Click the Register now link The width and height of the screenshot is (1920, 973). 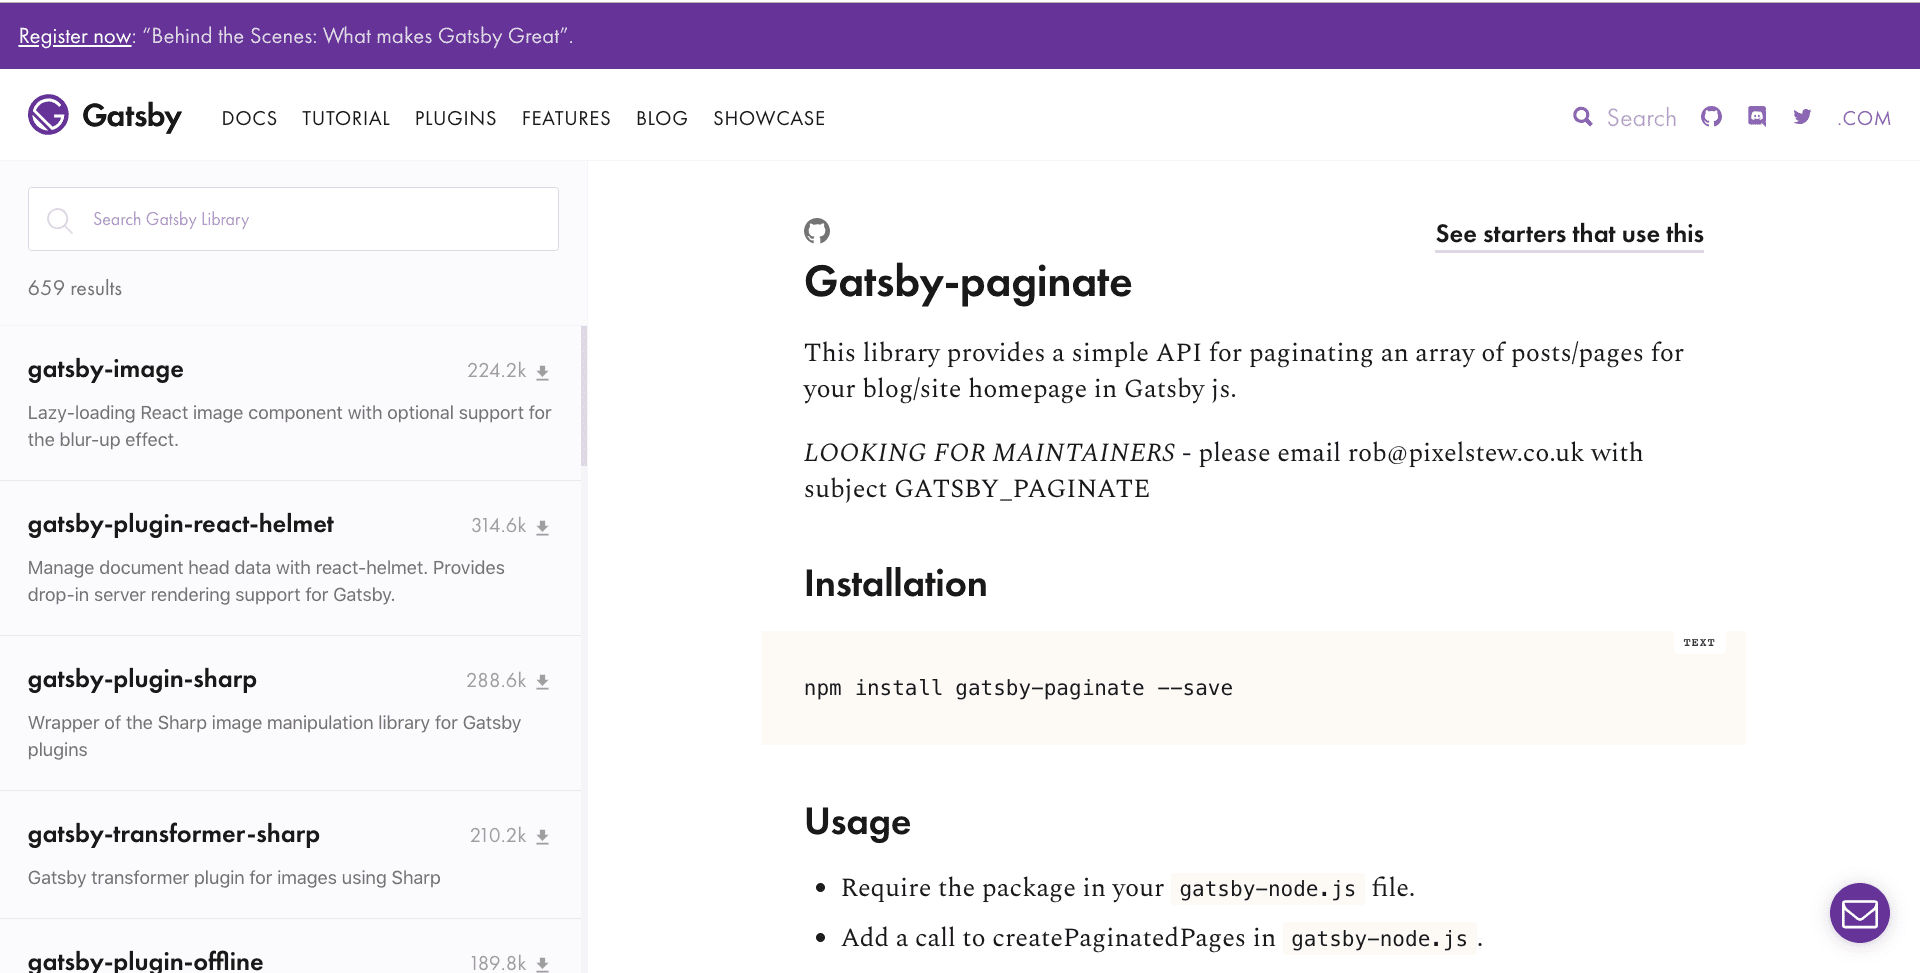coord(75,36)
